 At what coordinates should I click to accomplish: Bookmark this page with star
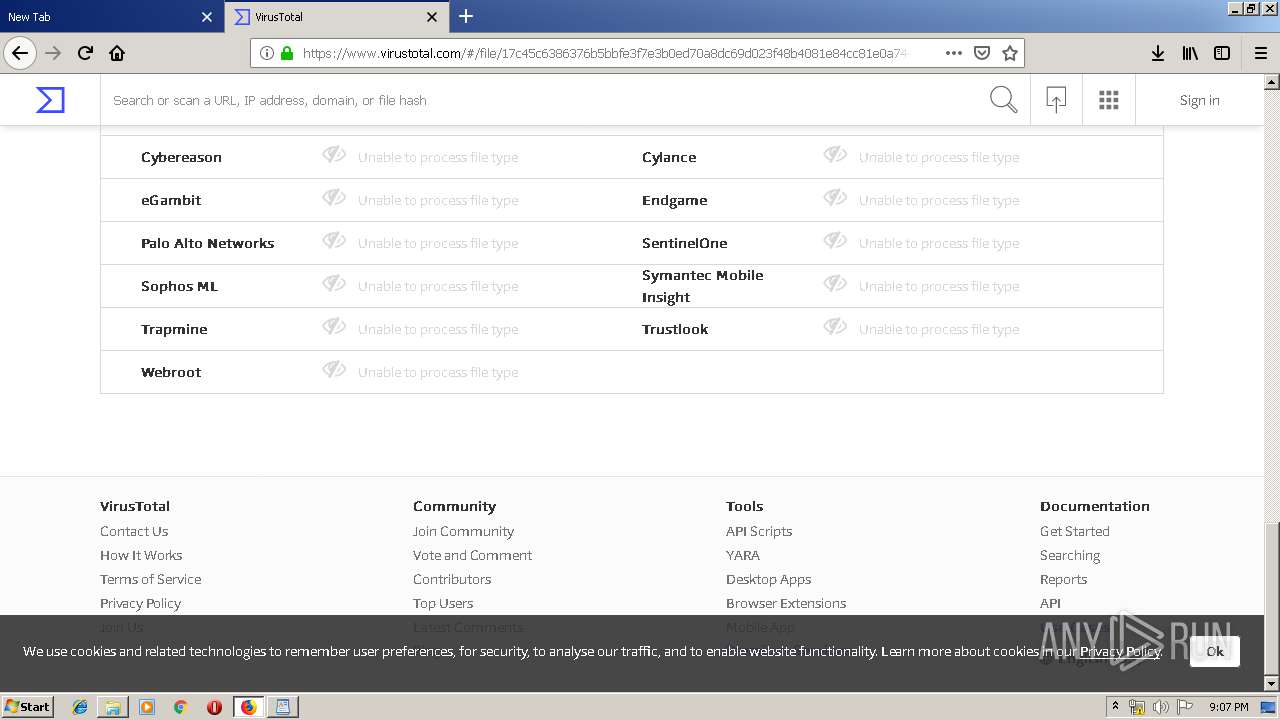tap(1010, 53)
